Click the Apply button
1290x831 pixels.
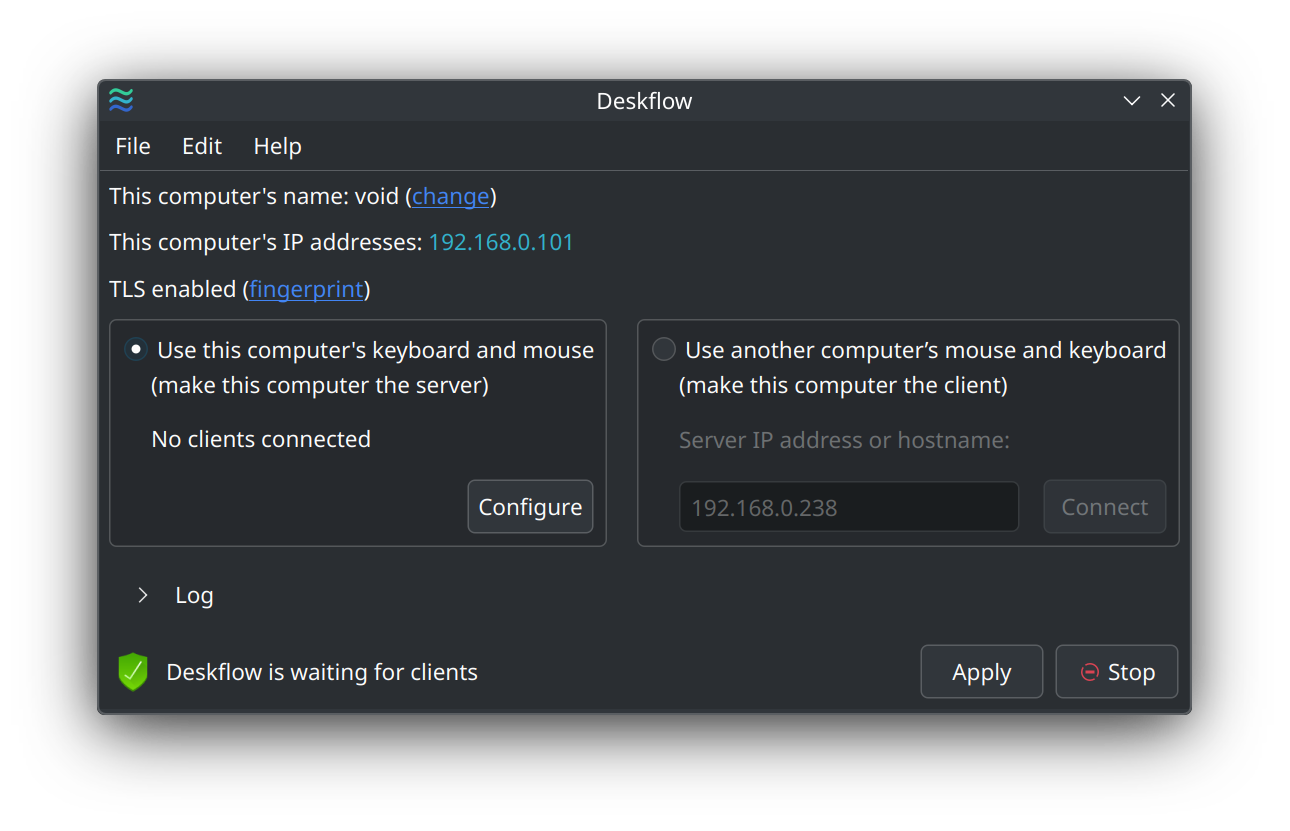[982, 672]
